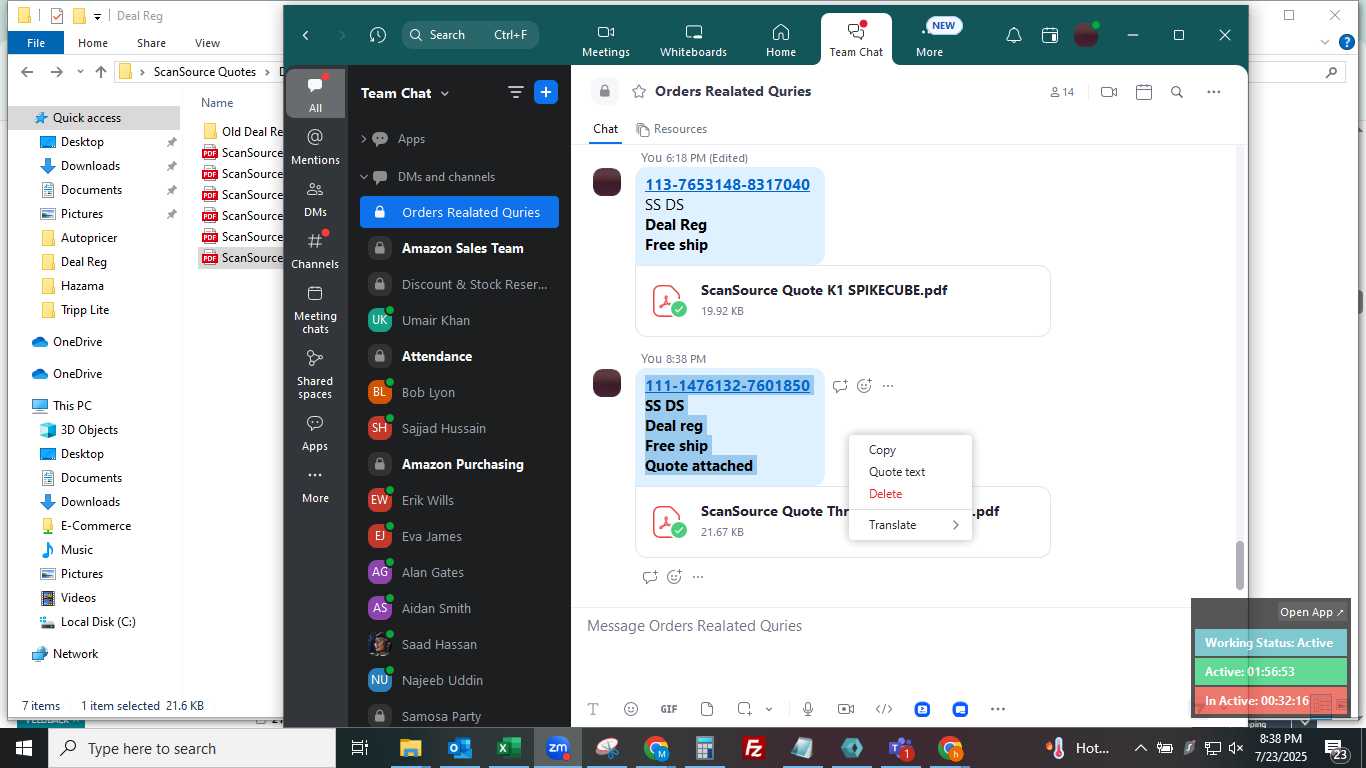
Task: Select All in chat sidebar
Action: [x=315, y=94]
